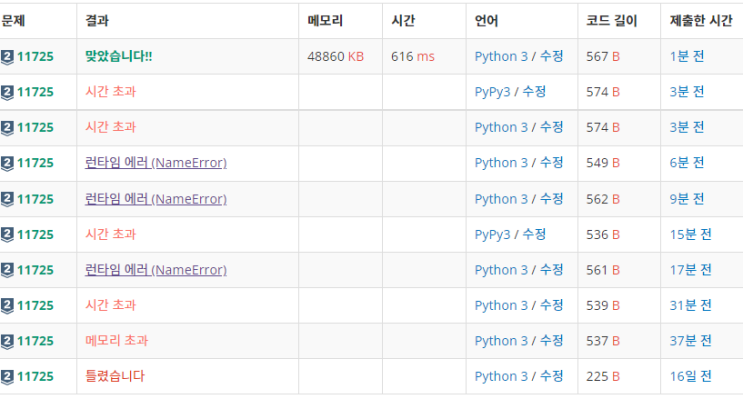The image size is (743, 399).
Task: Open the Python 3 source link in the 539 B row
Action: (x=501, y=305)
